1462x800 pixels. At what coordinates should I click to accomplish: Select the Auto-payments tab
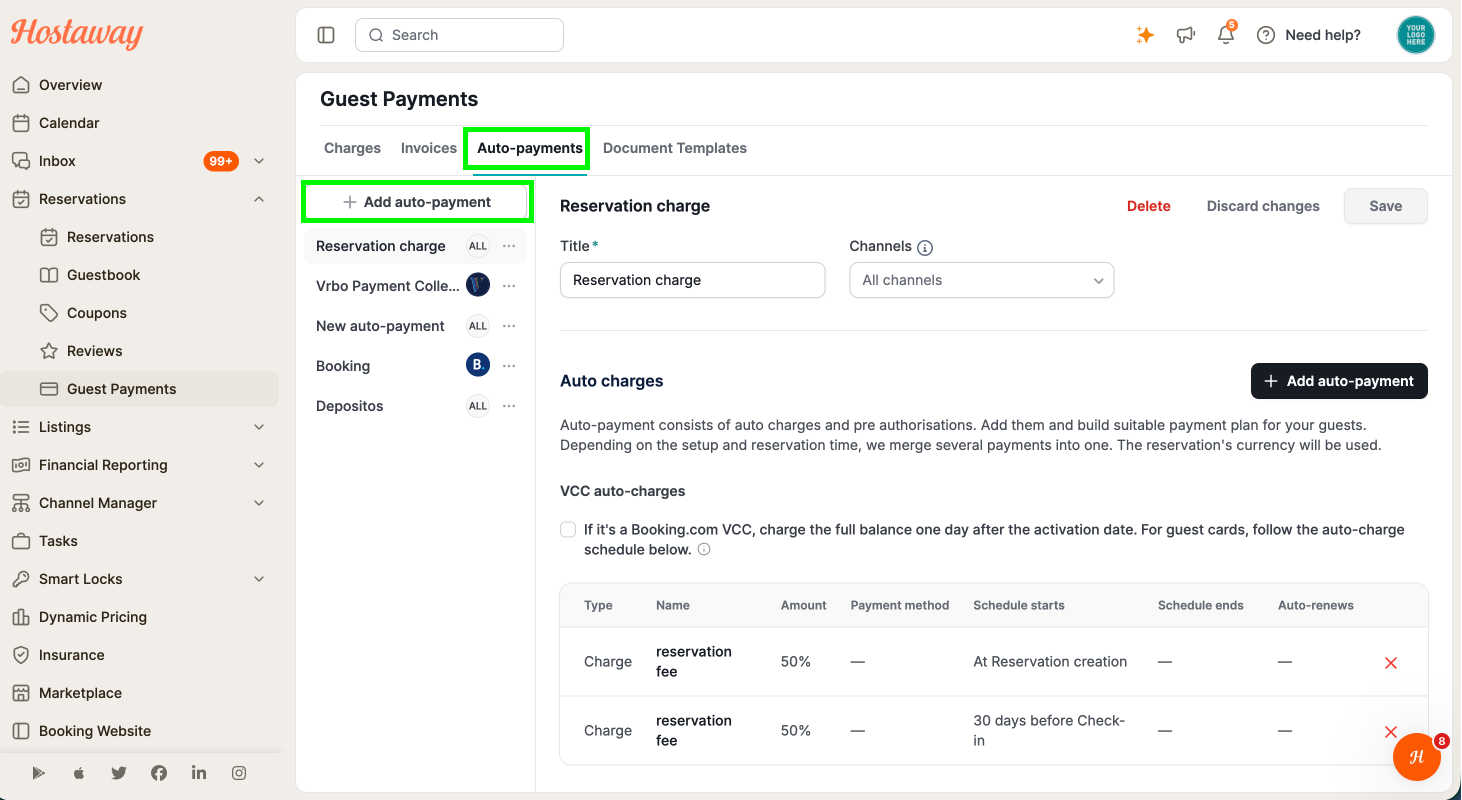(x=529, y=148)
